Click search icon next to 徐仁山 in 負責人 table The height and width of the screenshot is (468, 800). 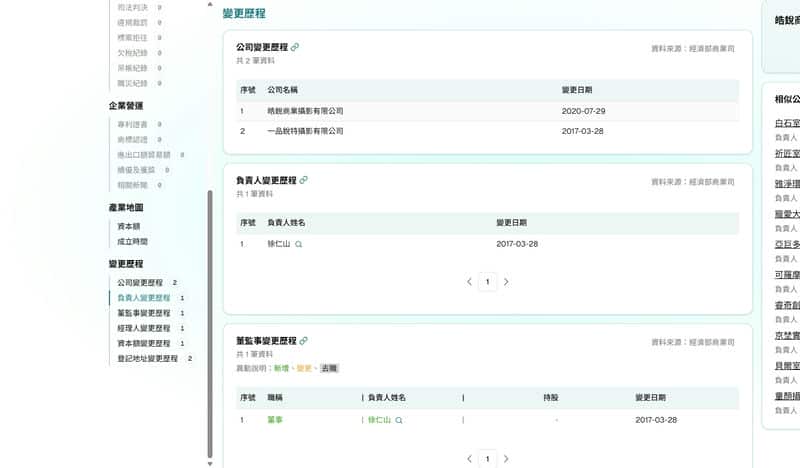coord(299,244)
